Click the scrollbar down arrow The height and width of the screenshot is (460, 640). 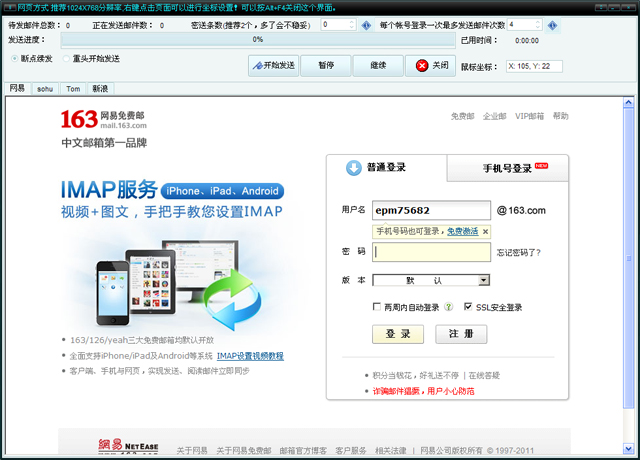[x=629, y=449]
